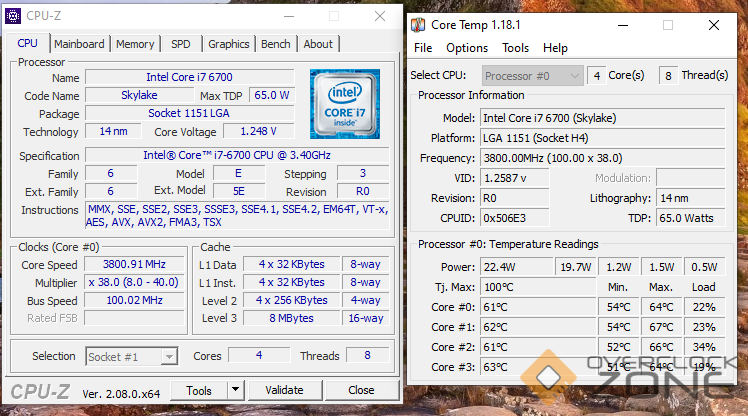This screenshot has width=748, height=416.
Task: Expand the Select CPU Processor #0 dropdown
Action: tap(532, 76)
